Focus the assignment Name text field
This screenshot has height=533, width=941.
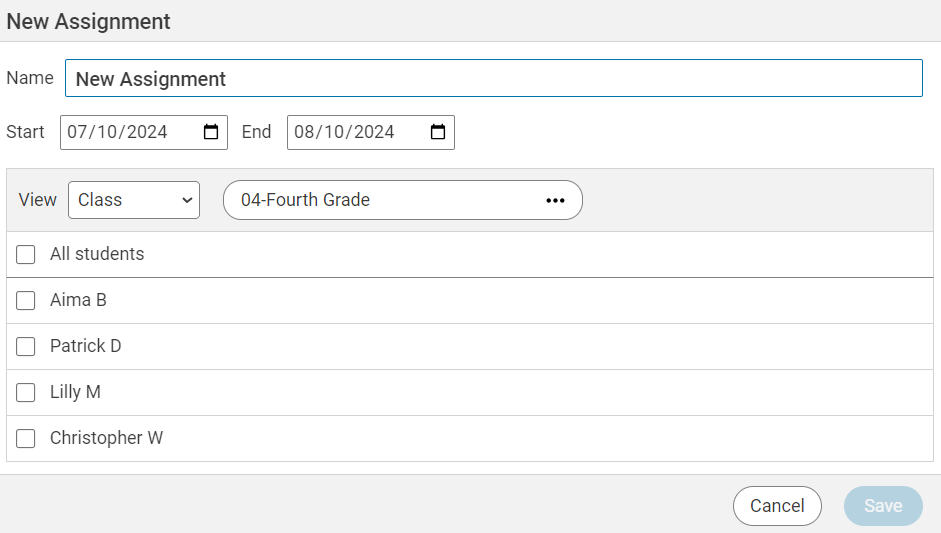[493, 78]
